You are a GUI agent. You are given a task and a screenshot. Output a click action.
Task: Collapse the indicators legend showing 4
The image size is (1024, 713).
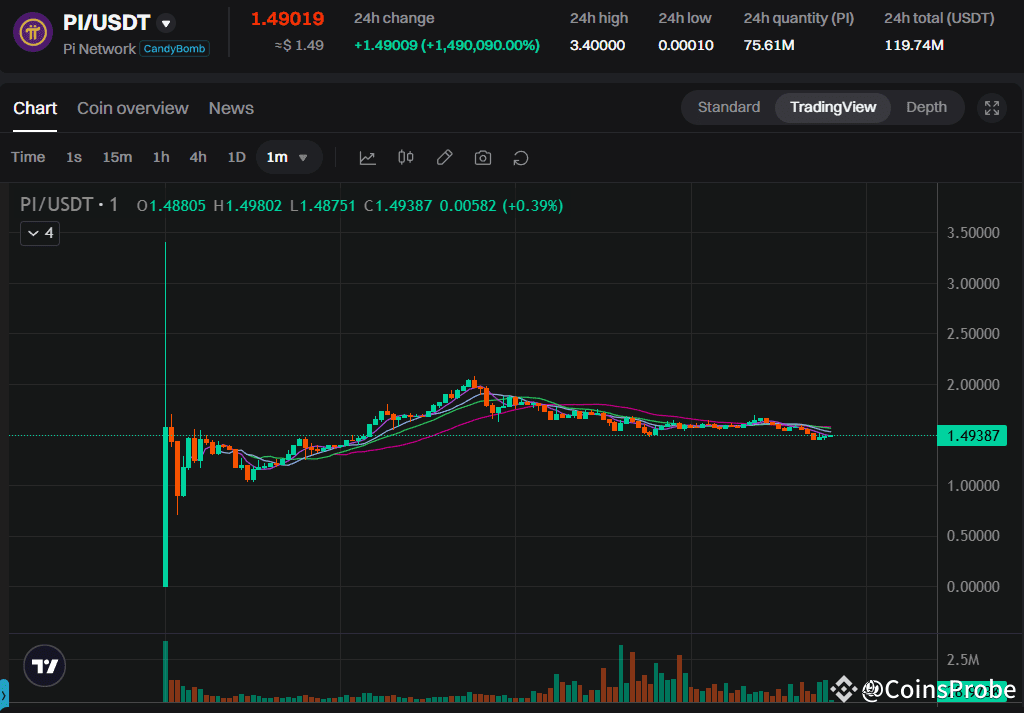click(x=39, y=233)
